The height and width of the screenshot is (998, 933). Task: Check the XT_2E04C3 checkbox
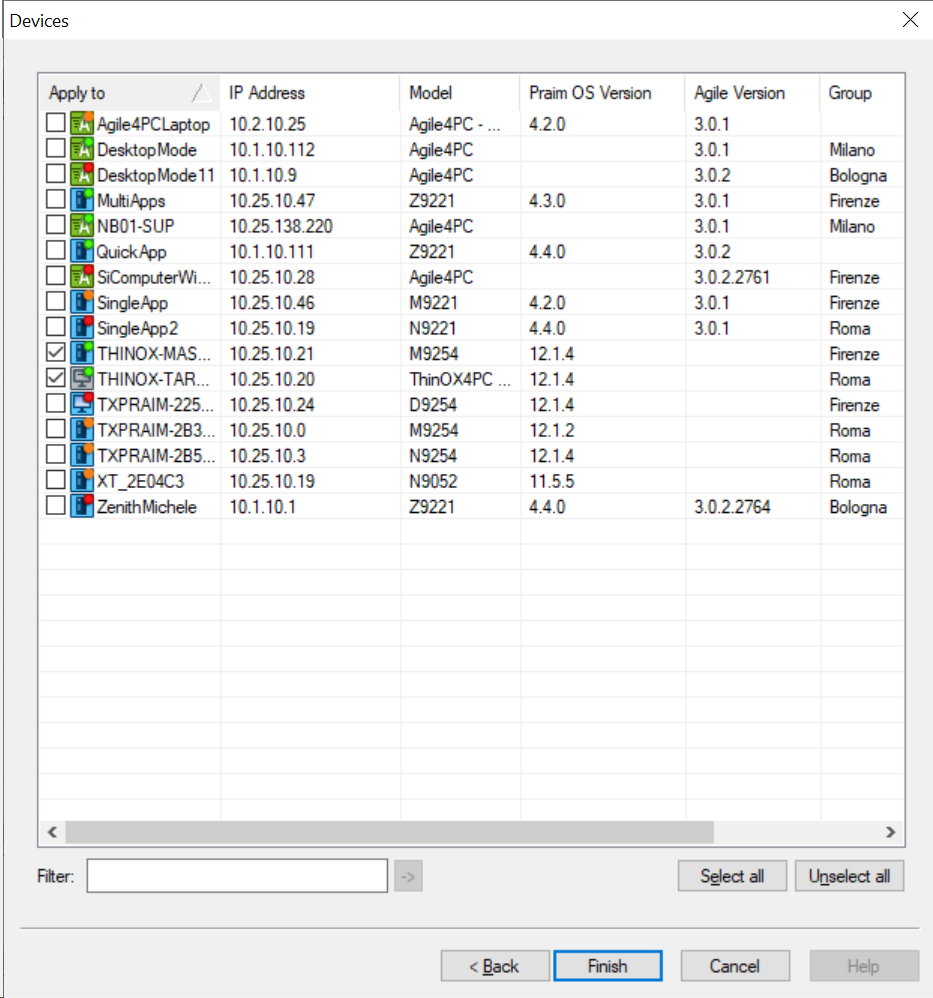click(x=55, y=479)
